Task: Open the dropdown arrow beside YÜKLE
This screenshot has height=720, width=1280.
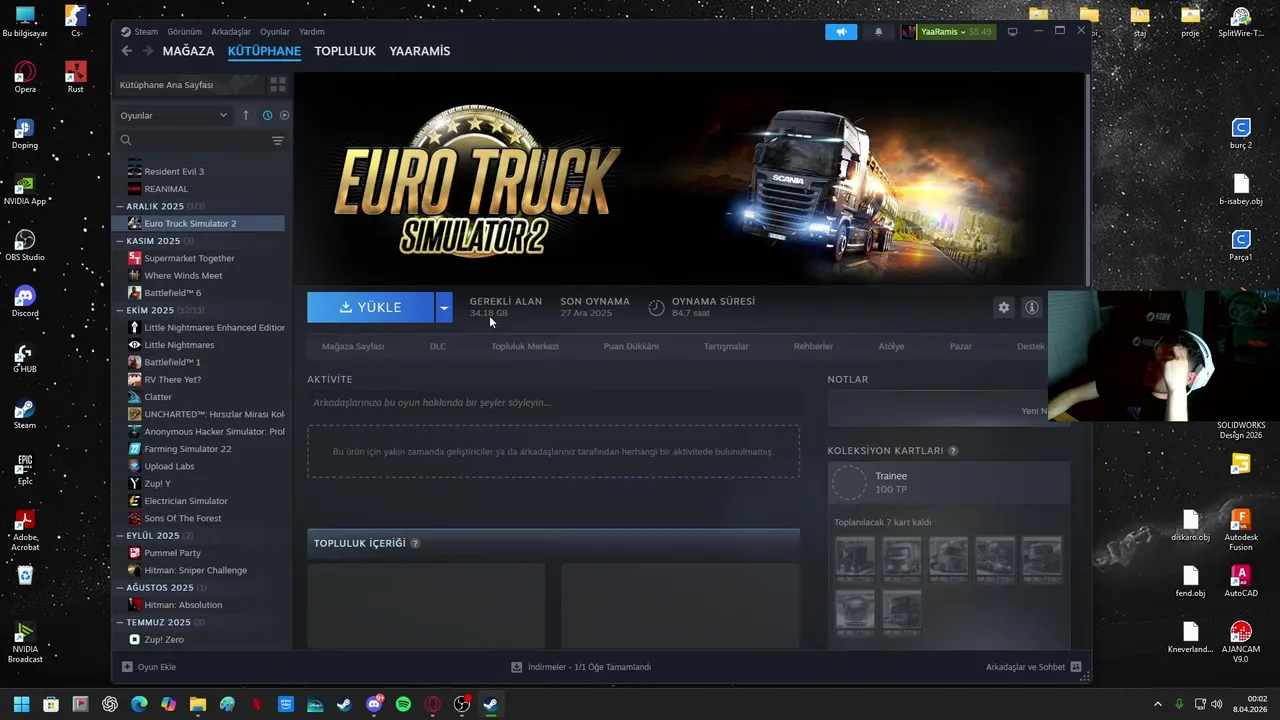Action: point(444,308)
